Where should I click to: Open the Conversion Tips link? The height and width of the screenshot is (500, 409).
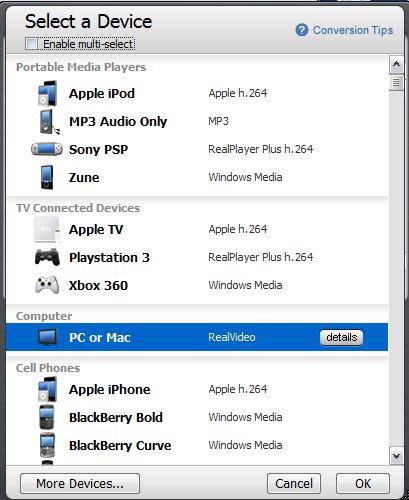click(x=353, y=30)
